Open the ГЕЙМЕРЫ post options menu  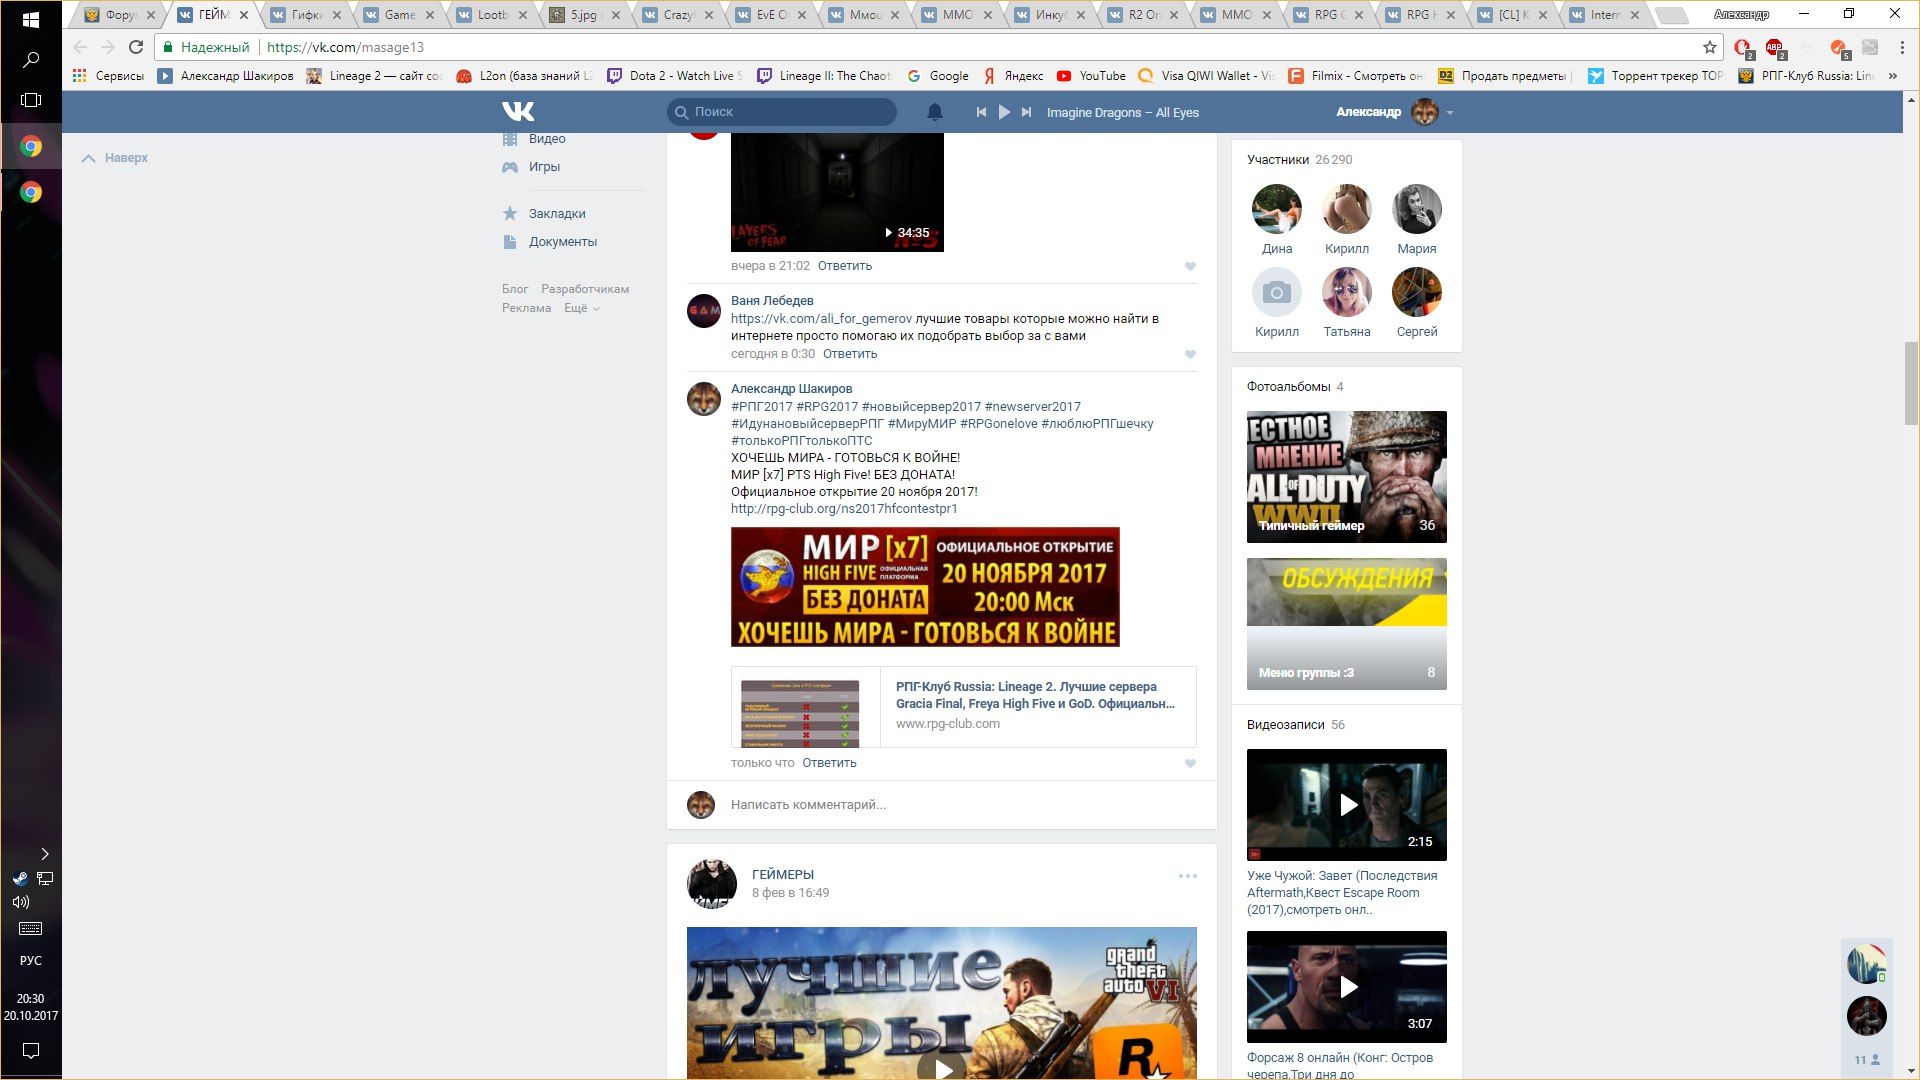(1187, 876)
